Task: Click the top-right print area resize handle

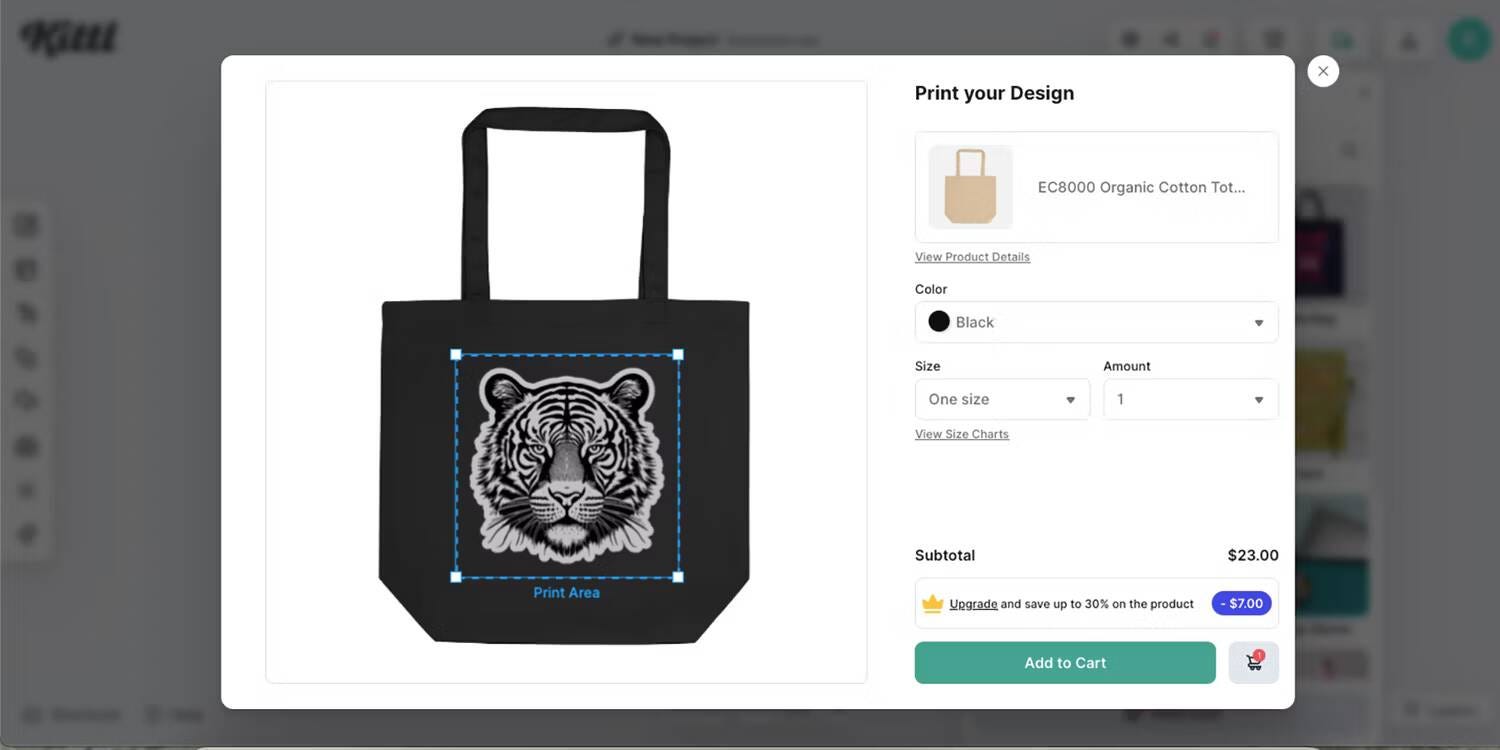Action: (x=678, y=355)
